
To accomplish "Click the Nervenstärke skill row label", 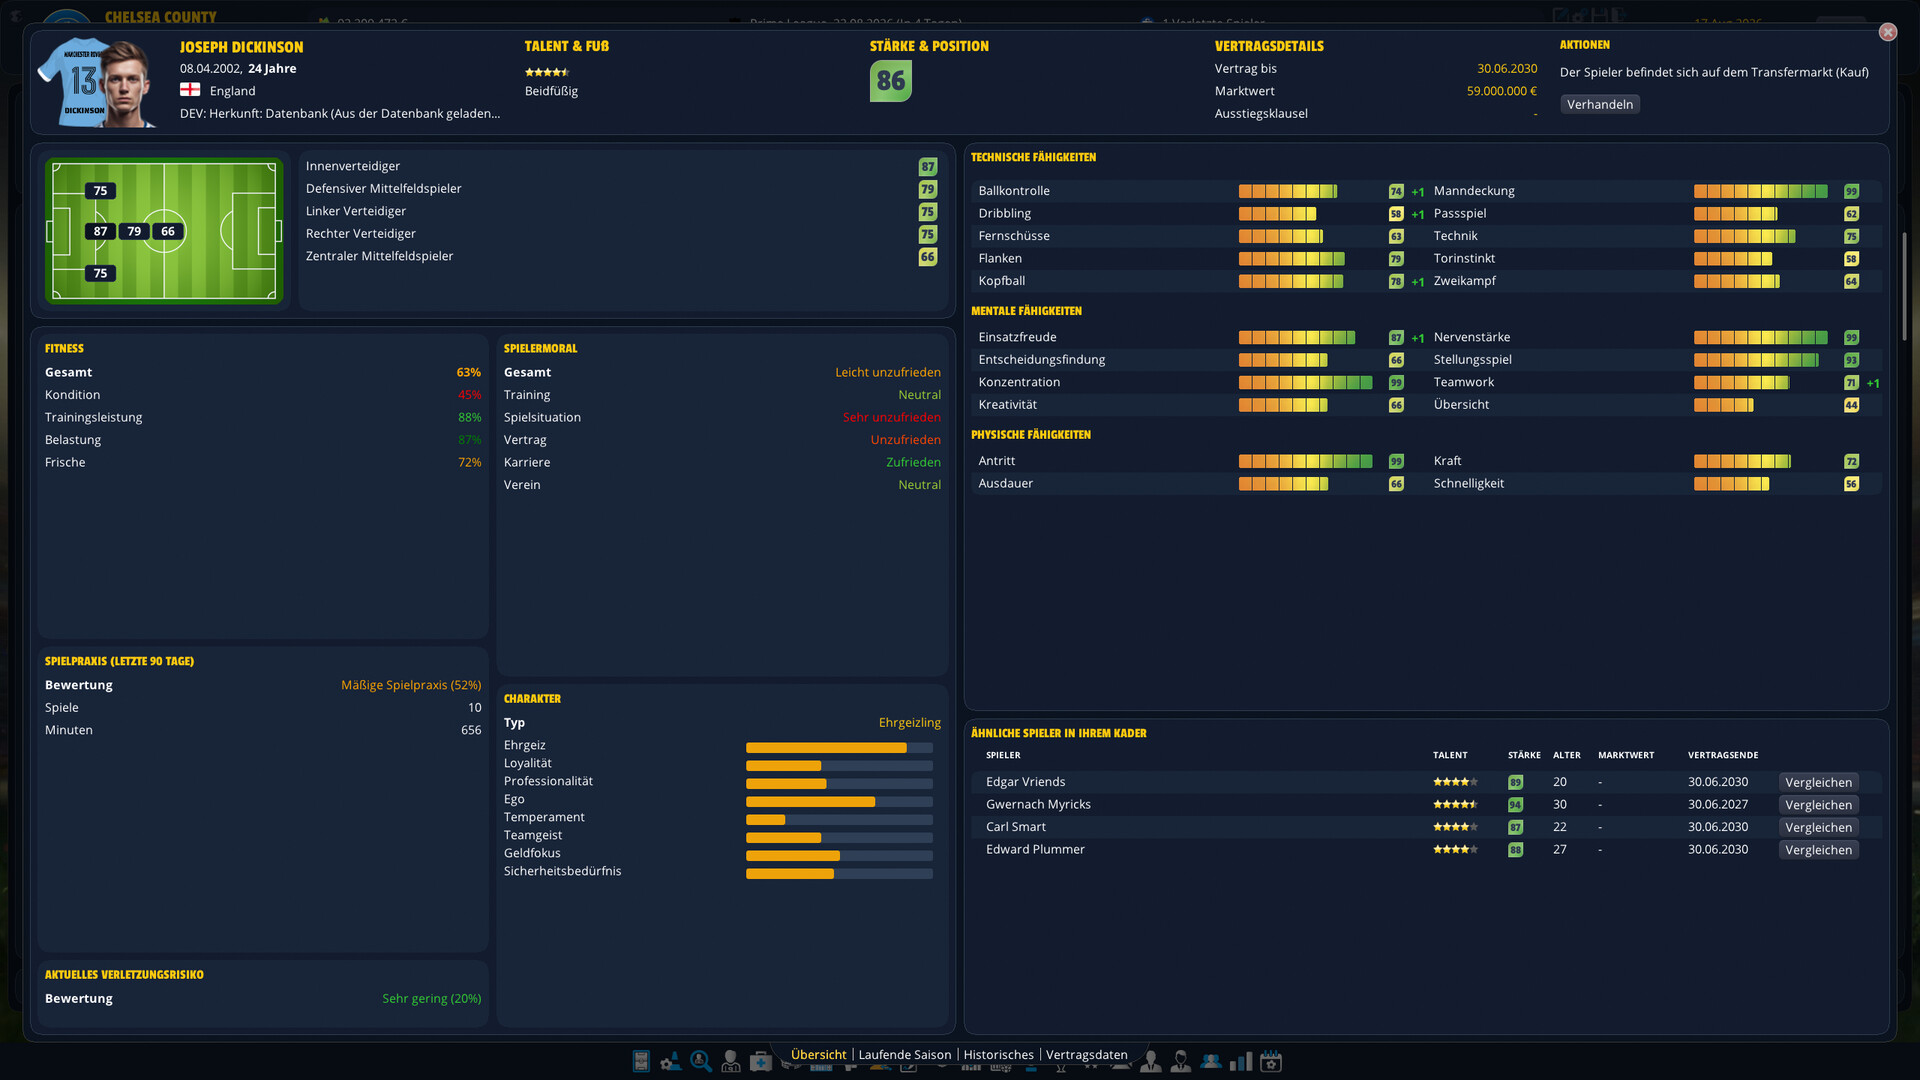I will (x=1472, y=337).
